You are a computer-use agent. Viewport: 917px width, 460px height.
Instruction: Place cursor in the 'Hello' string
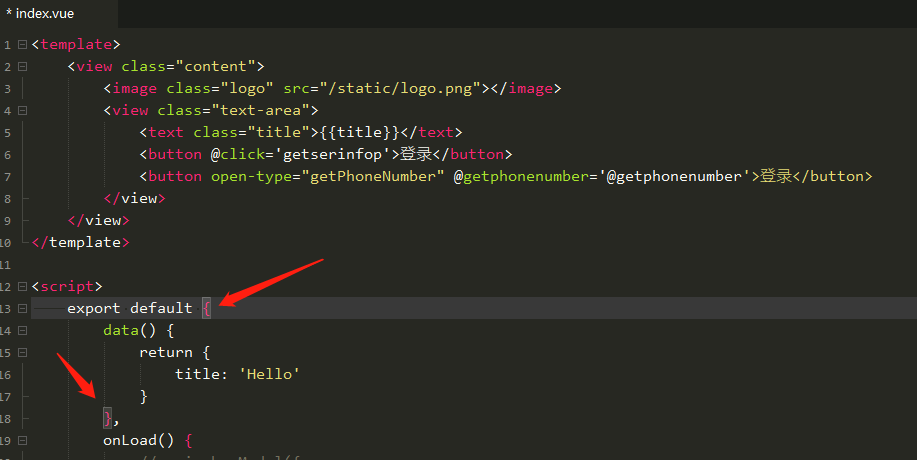click(270, 374)
